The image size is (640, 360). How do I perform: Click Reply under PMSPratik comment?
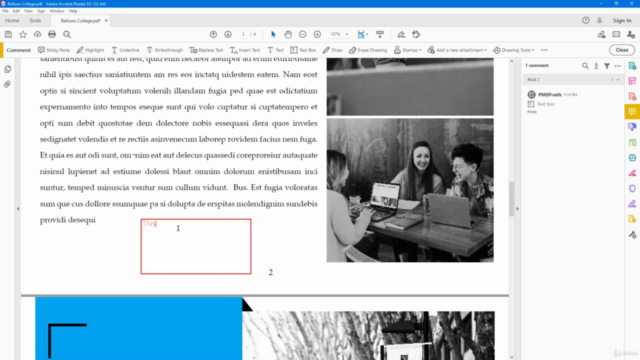pos(532,111)
